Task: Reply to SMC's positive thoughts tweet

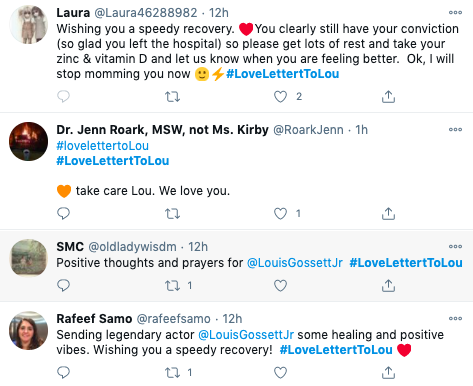Action: point(63,286)
